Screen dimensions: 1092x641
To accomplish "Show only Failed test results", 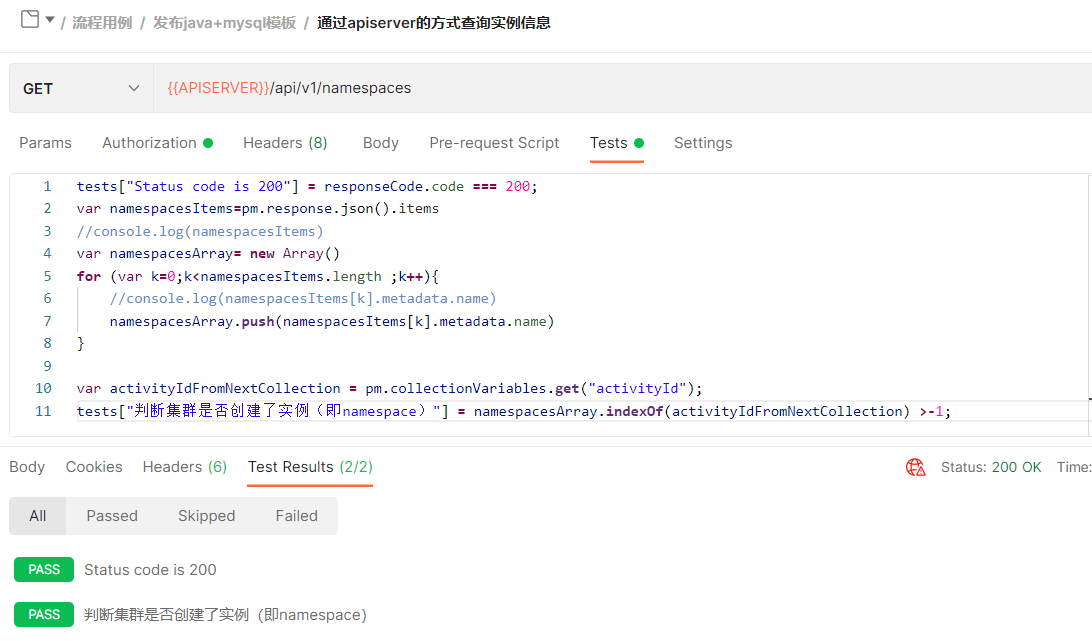I will coord(296,516).
